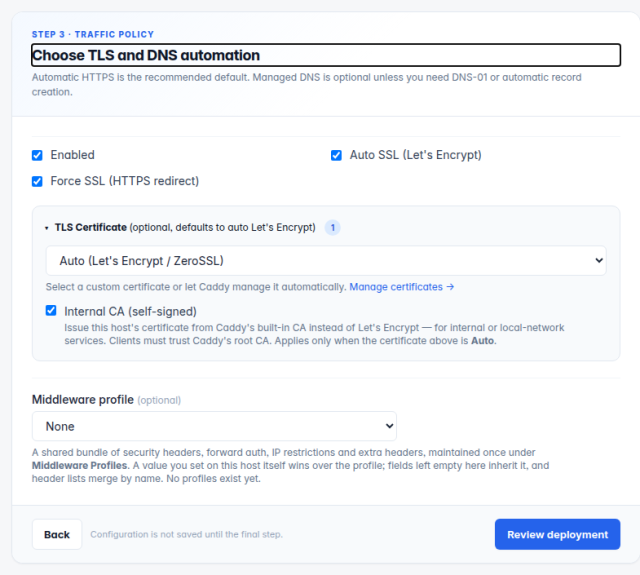Click the 'Configuration is not saved until the final step' note
The image size is (640, 575).
click(187, 534)
